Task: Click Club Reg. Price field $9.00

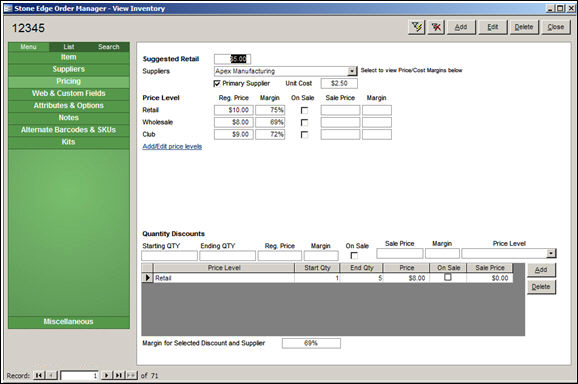Action: pos(234,135)
